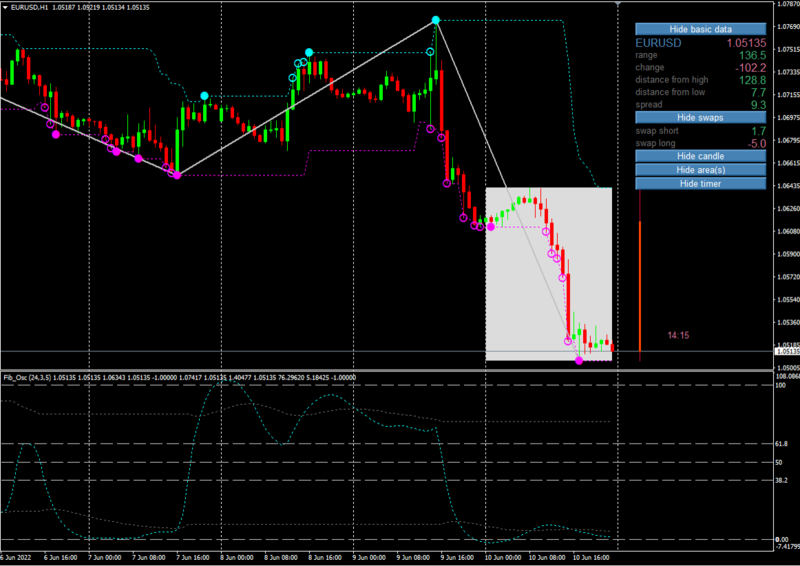The height and width of the screenshot is (566, 800).
Task: Select the orange current candle bar
Action: point(640,286)
